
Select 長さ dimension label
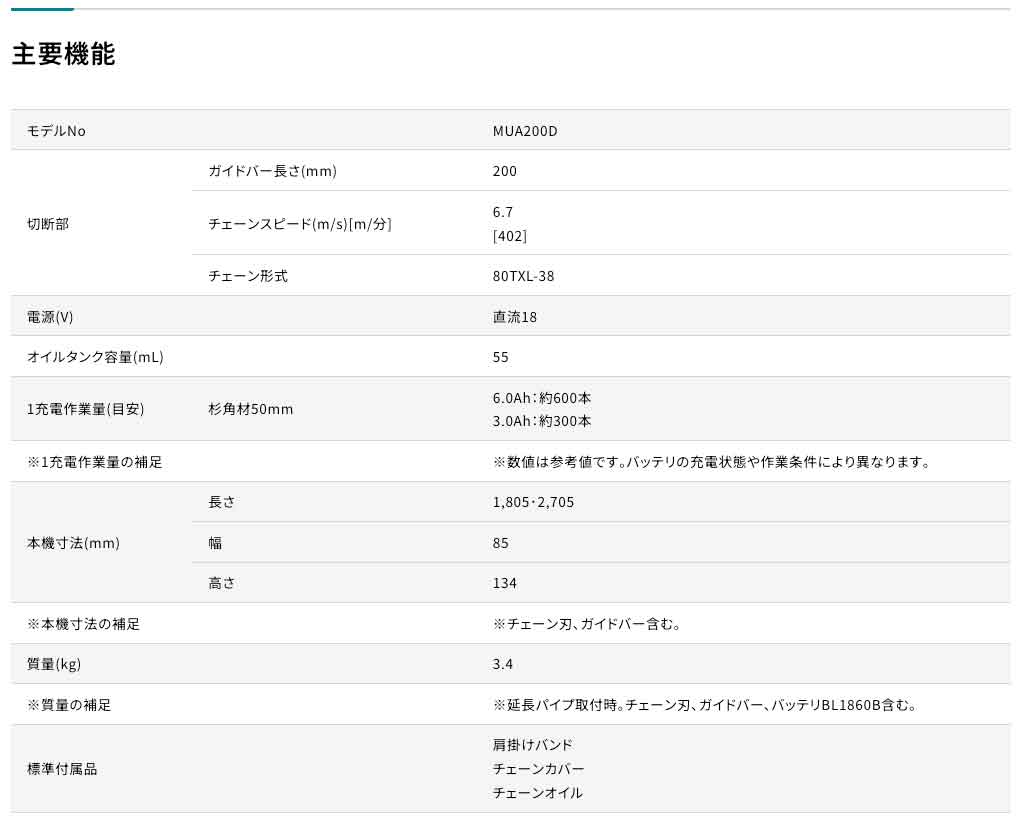click(x=222, y=502)
